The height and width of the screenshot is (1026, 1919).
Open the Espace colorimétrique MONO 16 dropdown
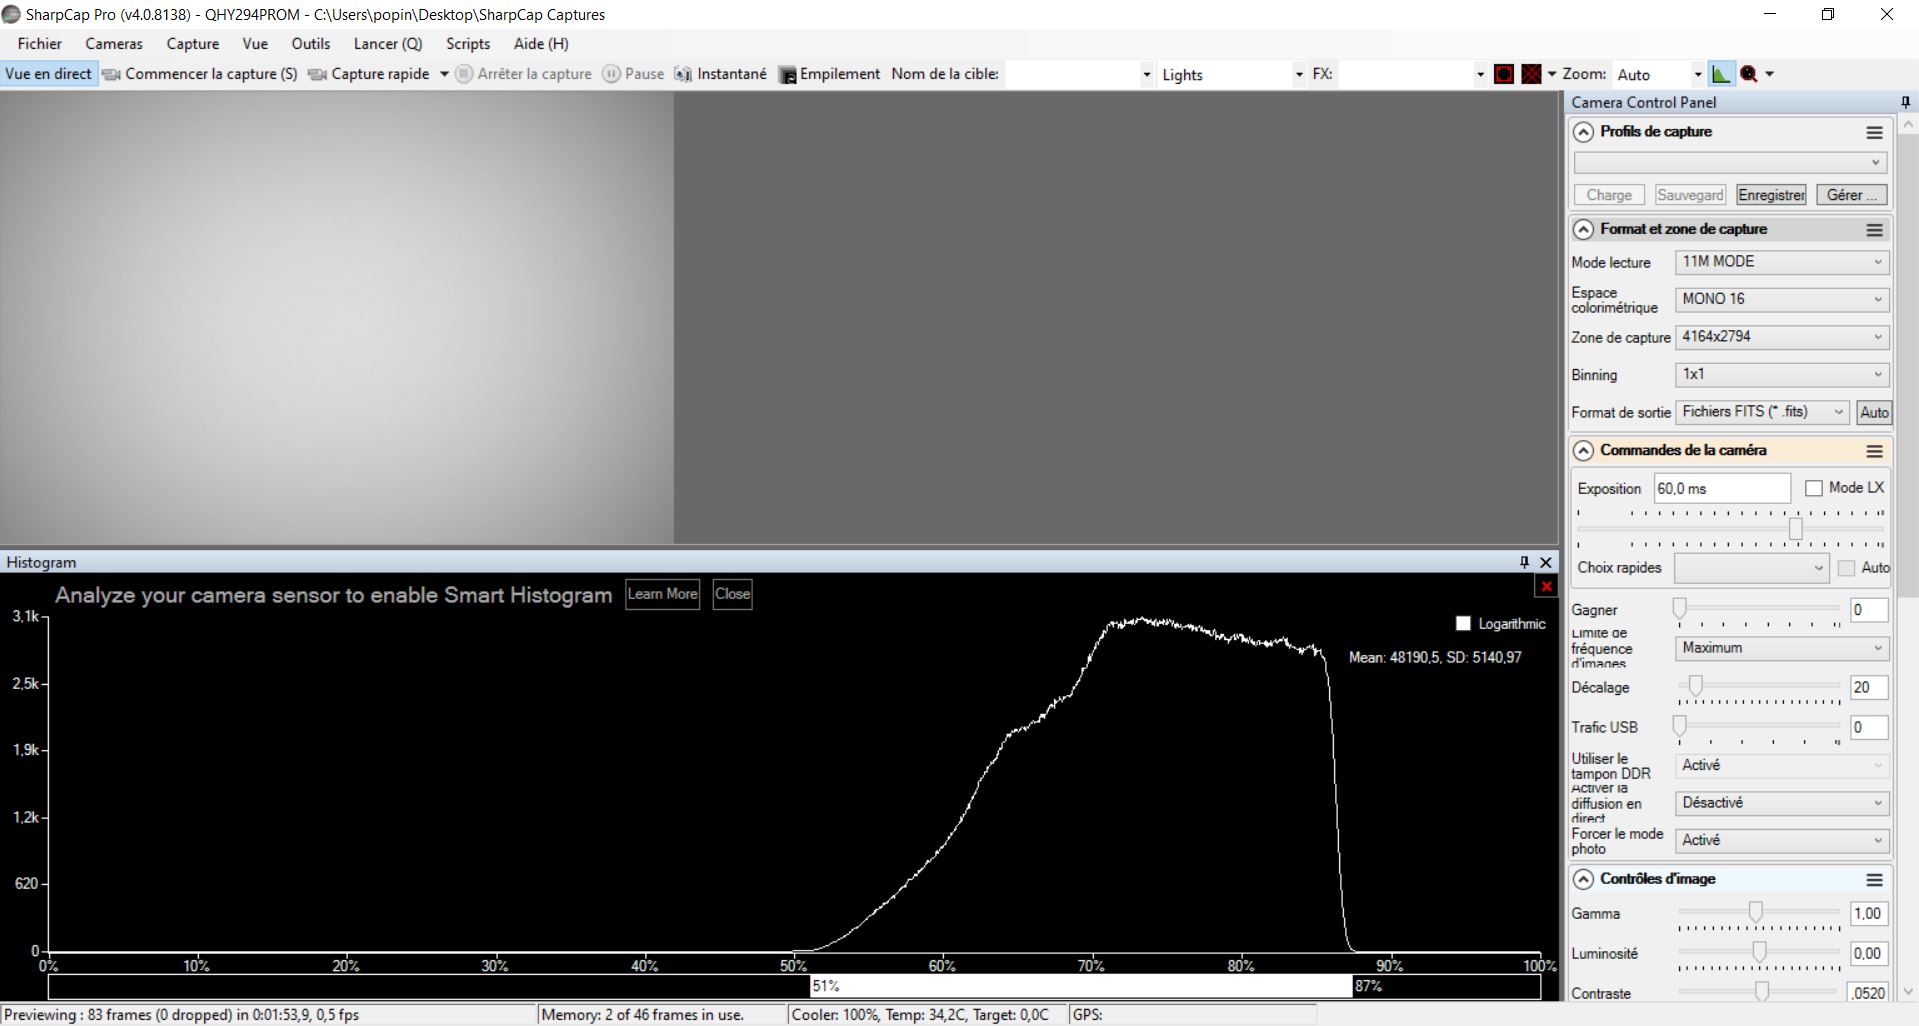click(x=1782, y=299)
